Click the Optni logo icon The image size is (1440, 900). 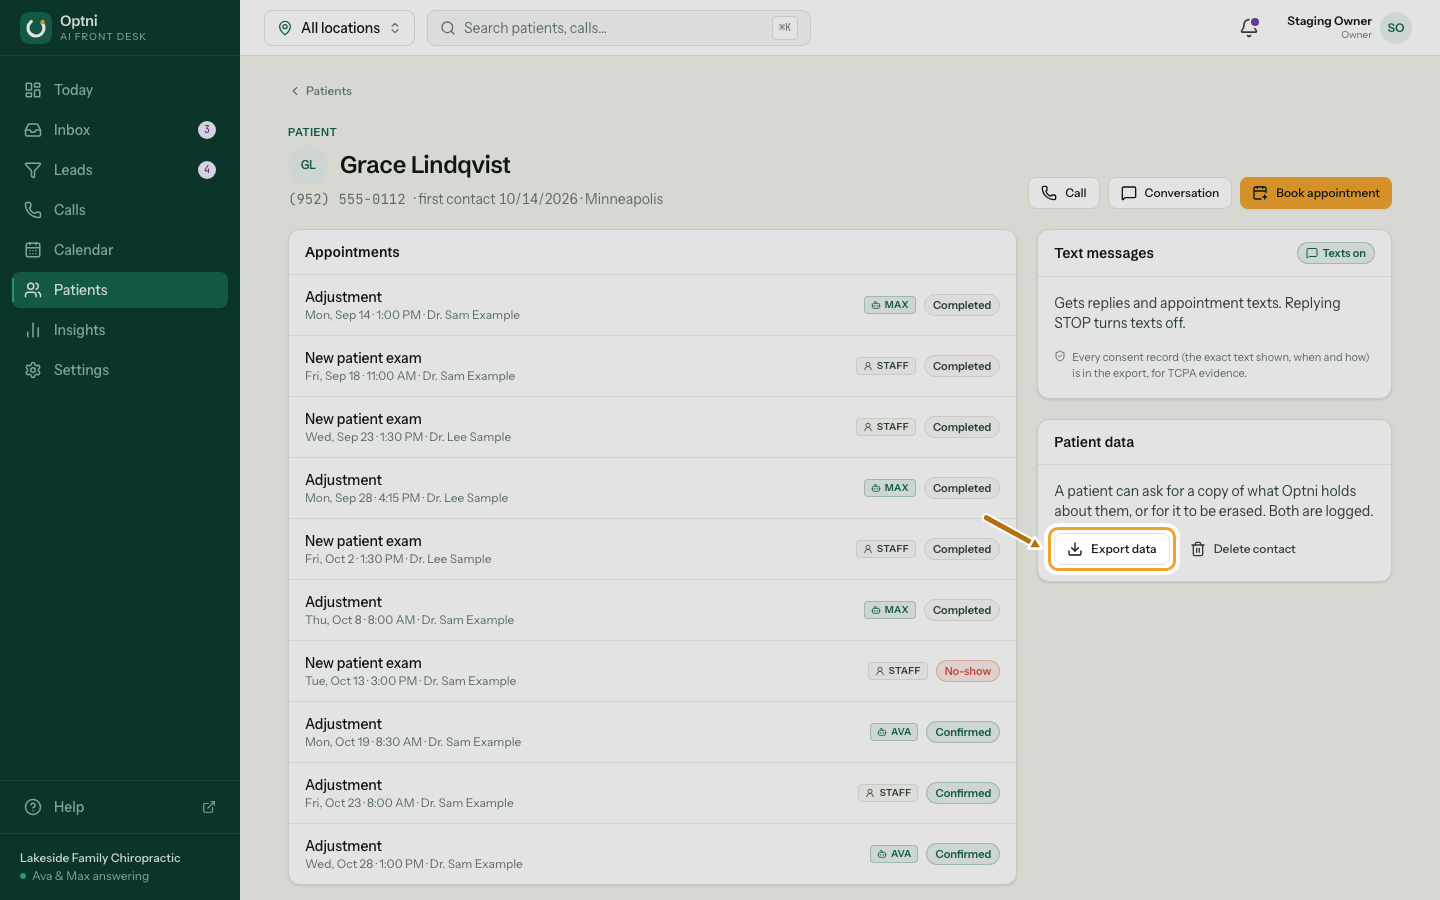pyautogui.click(x=36, y=28)
